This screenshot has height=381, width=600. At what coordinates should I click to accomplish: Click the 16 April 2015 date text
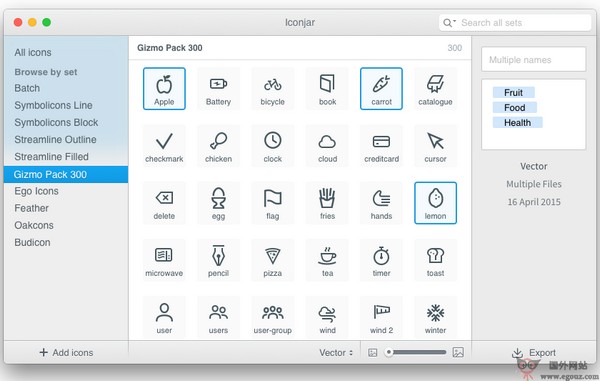point(534,202)
